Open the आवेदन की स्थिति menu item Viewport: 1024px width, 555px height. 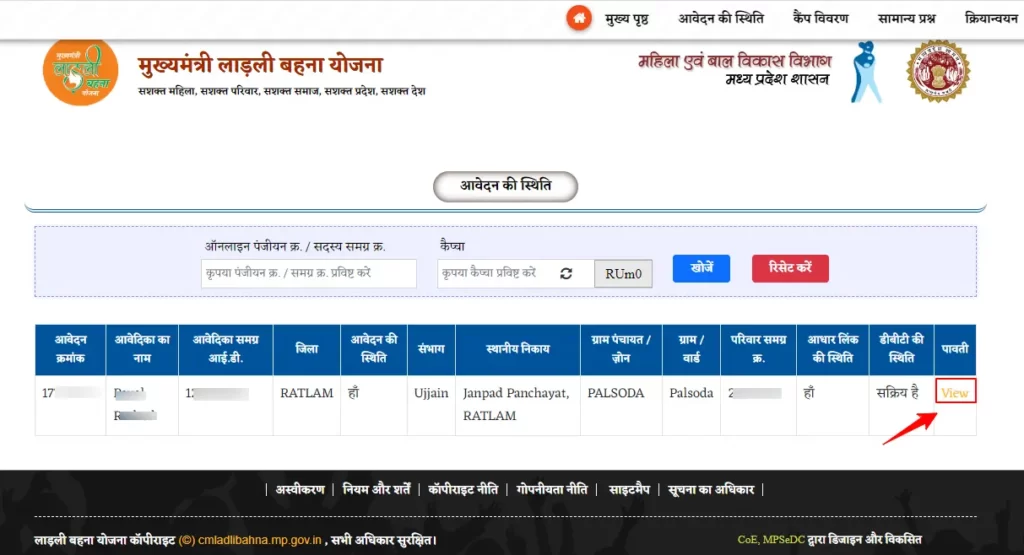720,18
